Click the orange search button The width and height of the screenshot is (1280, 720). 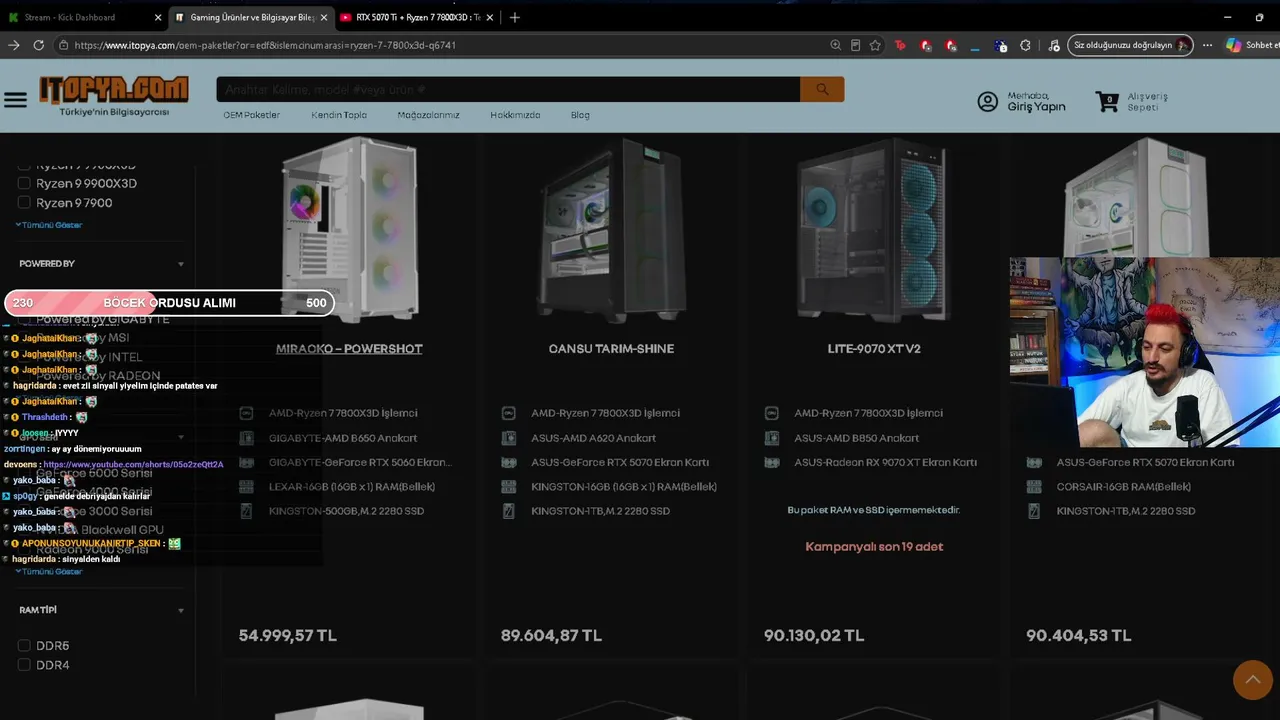[x=822, y=89]
